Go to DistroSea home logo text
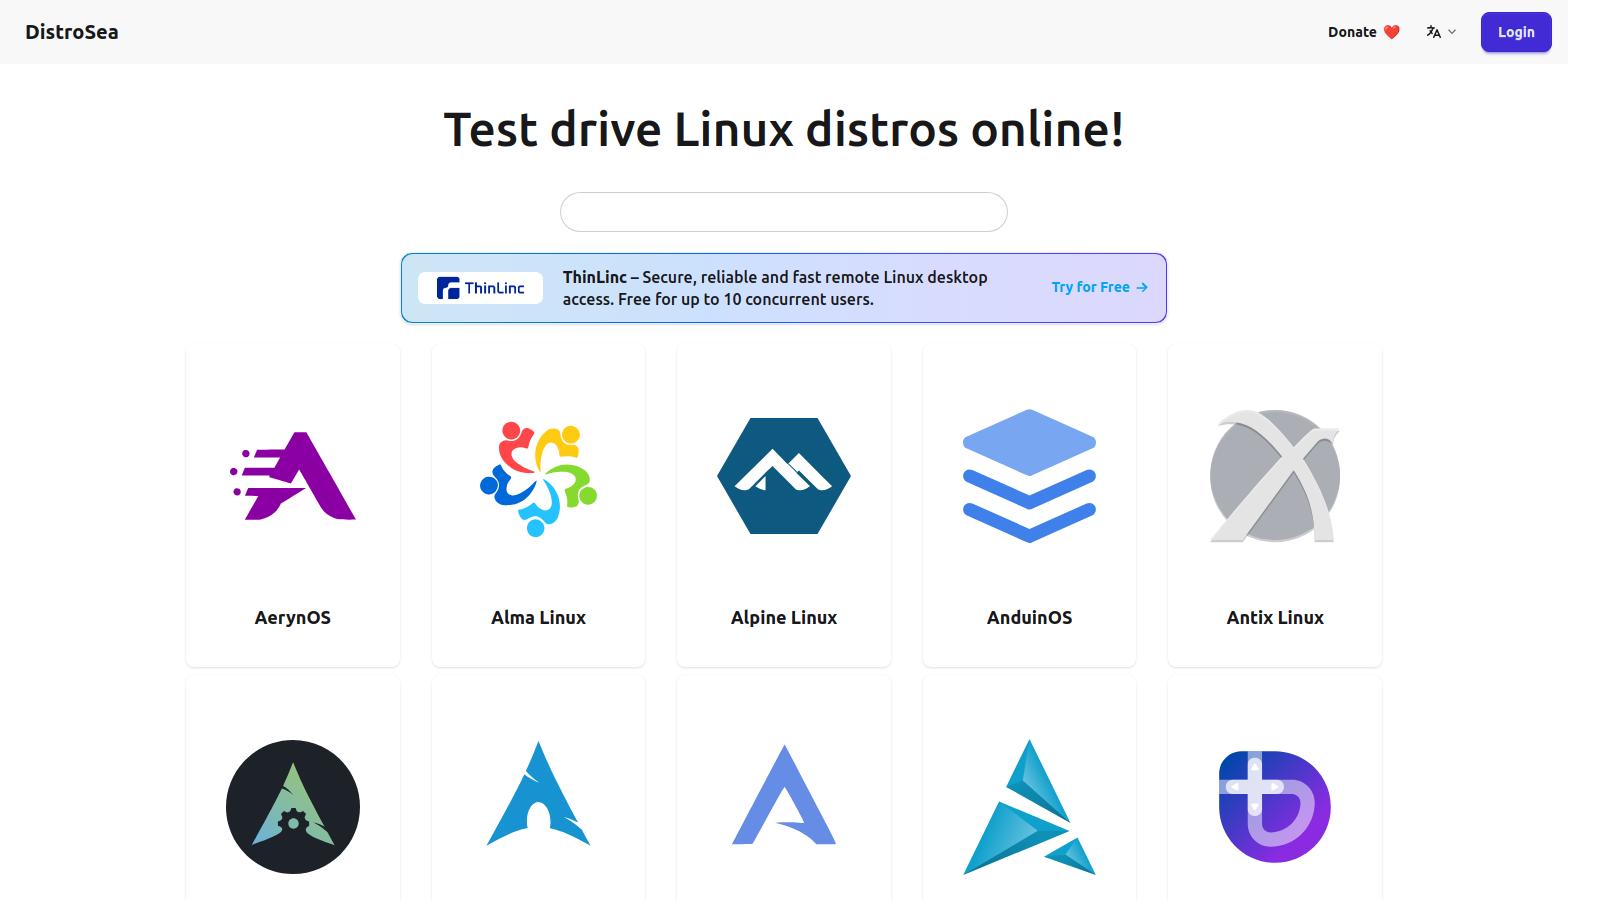The height and width of the screenshot is (900, 1600). pyautogui.click(x=72, y=32)
